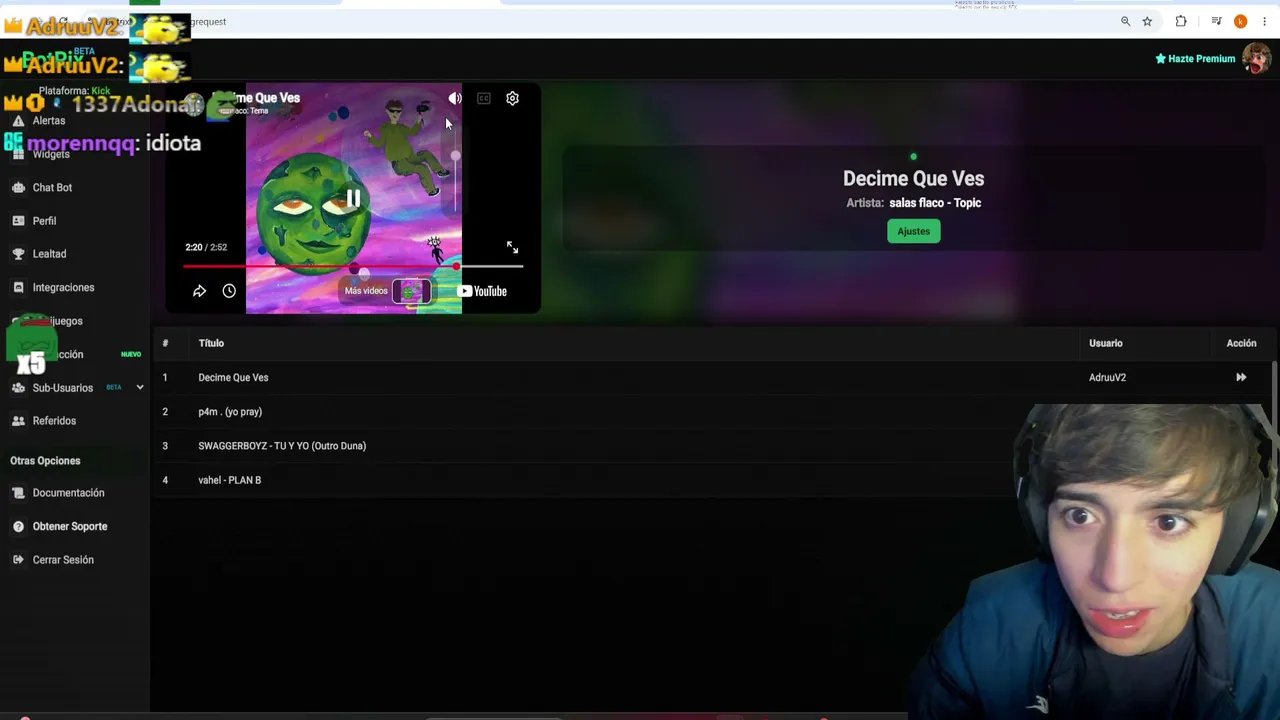Click the artist name "salas flaco - Topic"

point(935,203)
